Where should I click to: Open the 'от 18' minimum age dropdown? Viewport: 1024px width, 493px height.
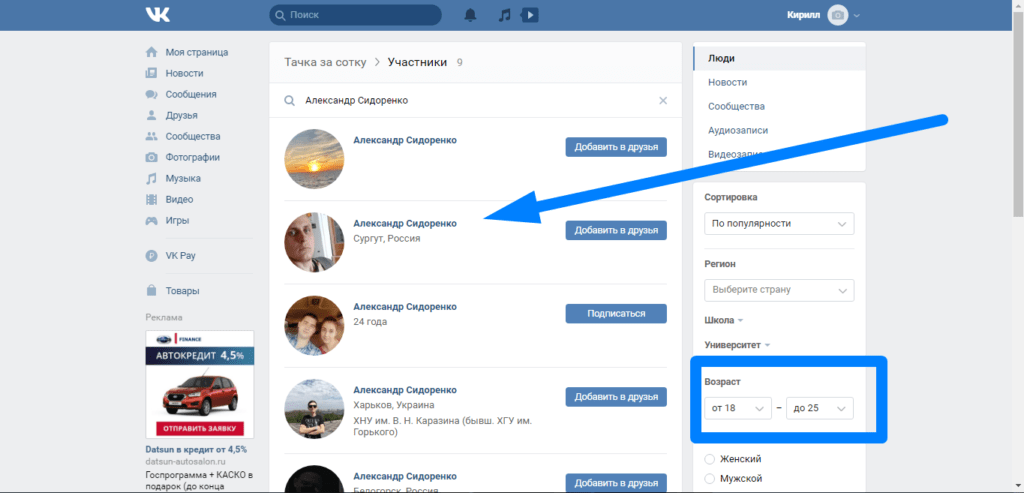pyautogui.click(x=737, y=408)
